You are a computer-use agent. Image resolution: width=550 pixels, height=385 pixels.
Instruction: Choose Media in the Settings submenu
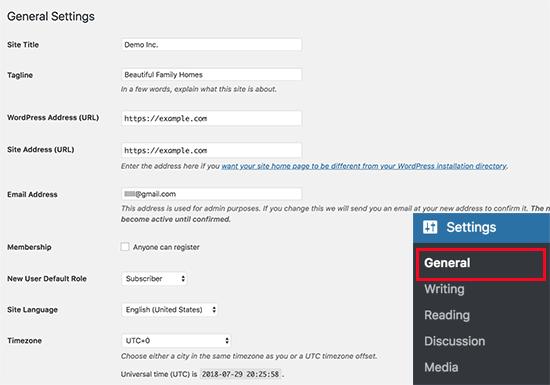[441, 367]
